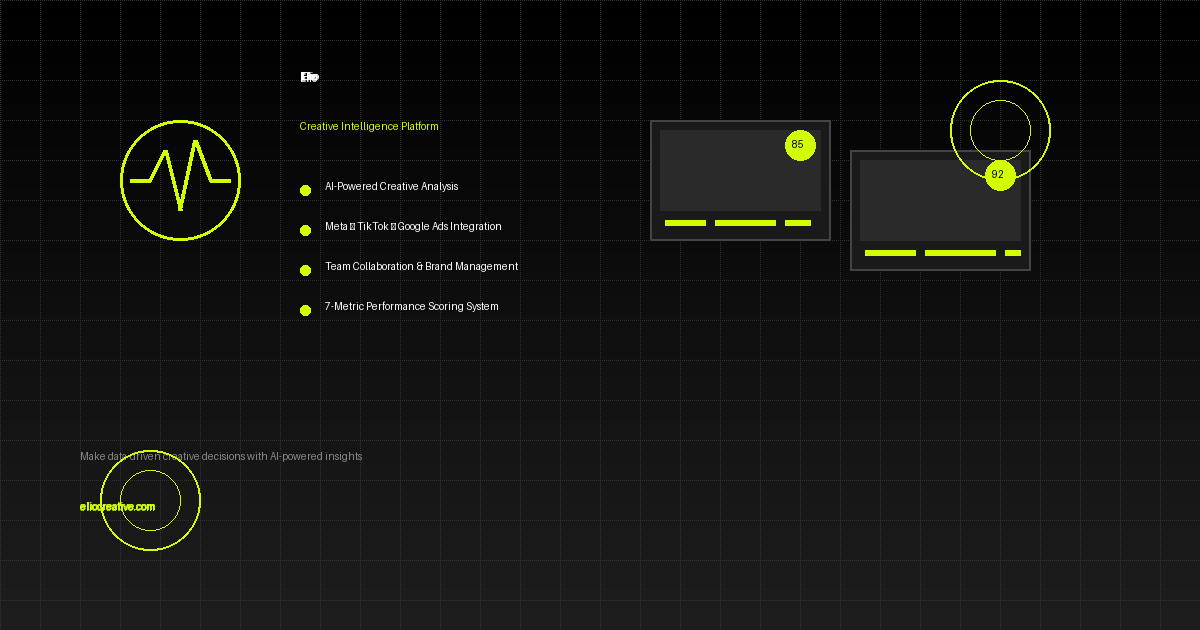Open the eliocreative.com link

117,507
